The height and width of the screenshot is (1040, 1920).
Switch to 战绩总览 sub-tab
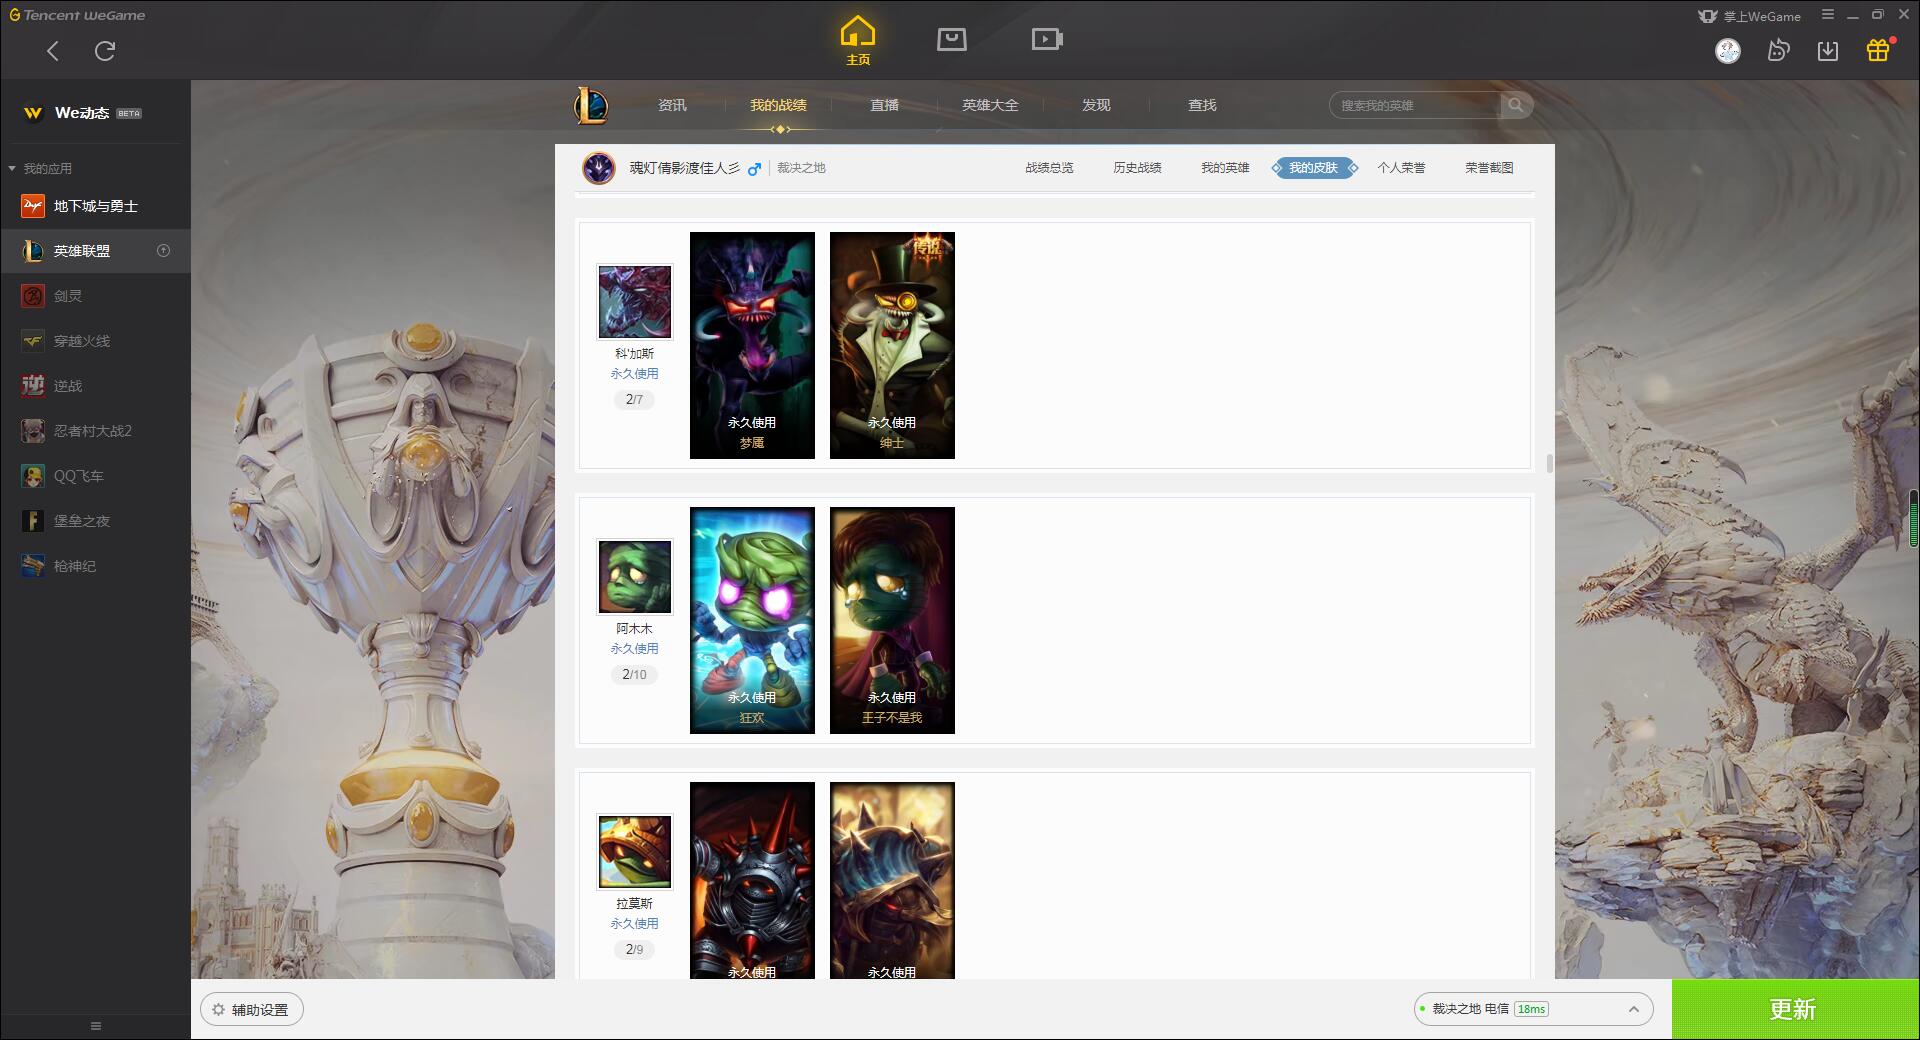click(x=1049, y=168)
